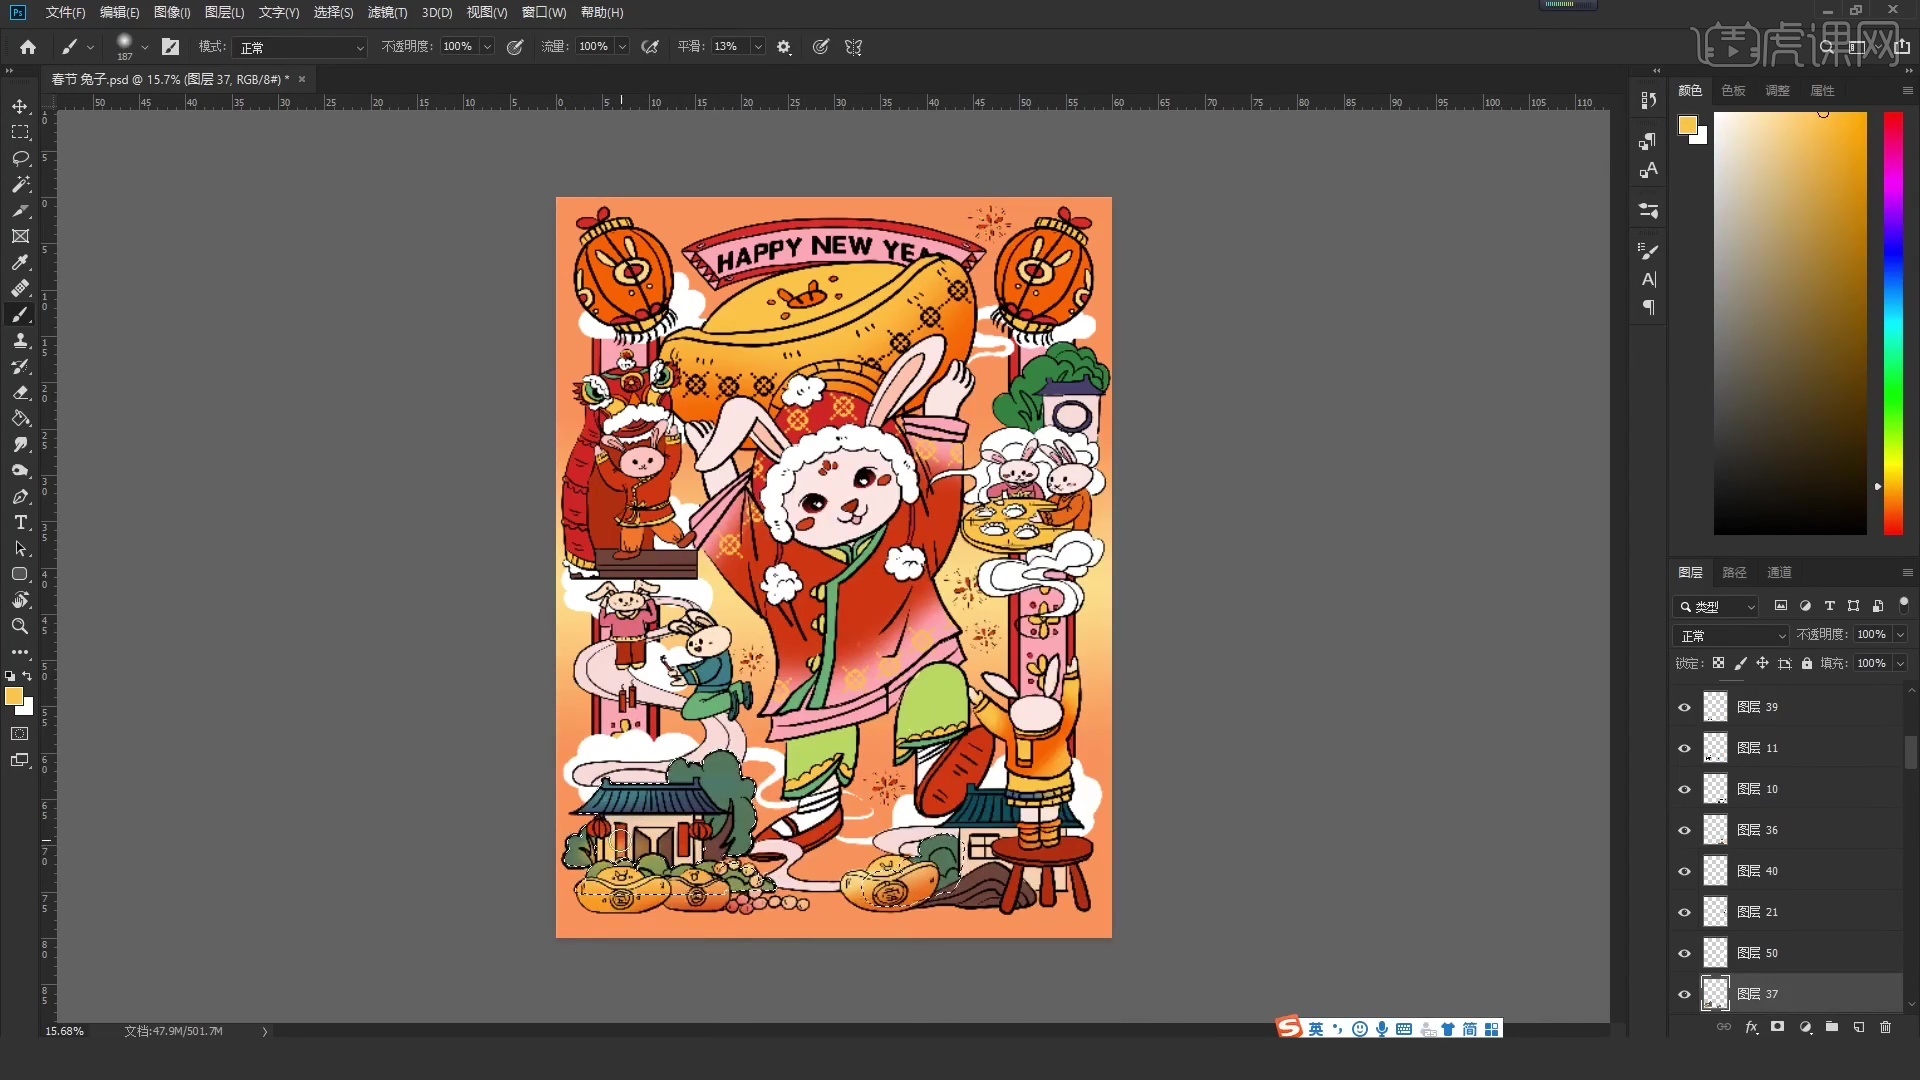The width and height of the screenshot is (1920, 1080).
Task: Select the Path Selection tool
Action: click(20, 548)
